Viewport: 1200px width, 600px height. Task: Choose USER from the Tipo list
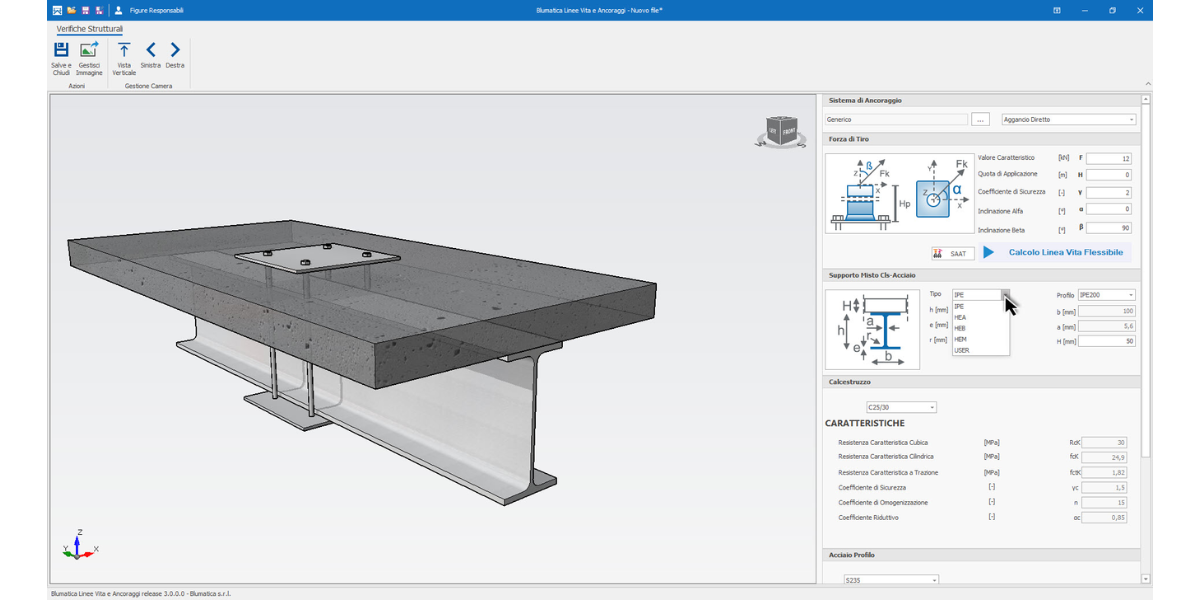pos(980,350)
